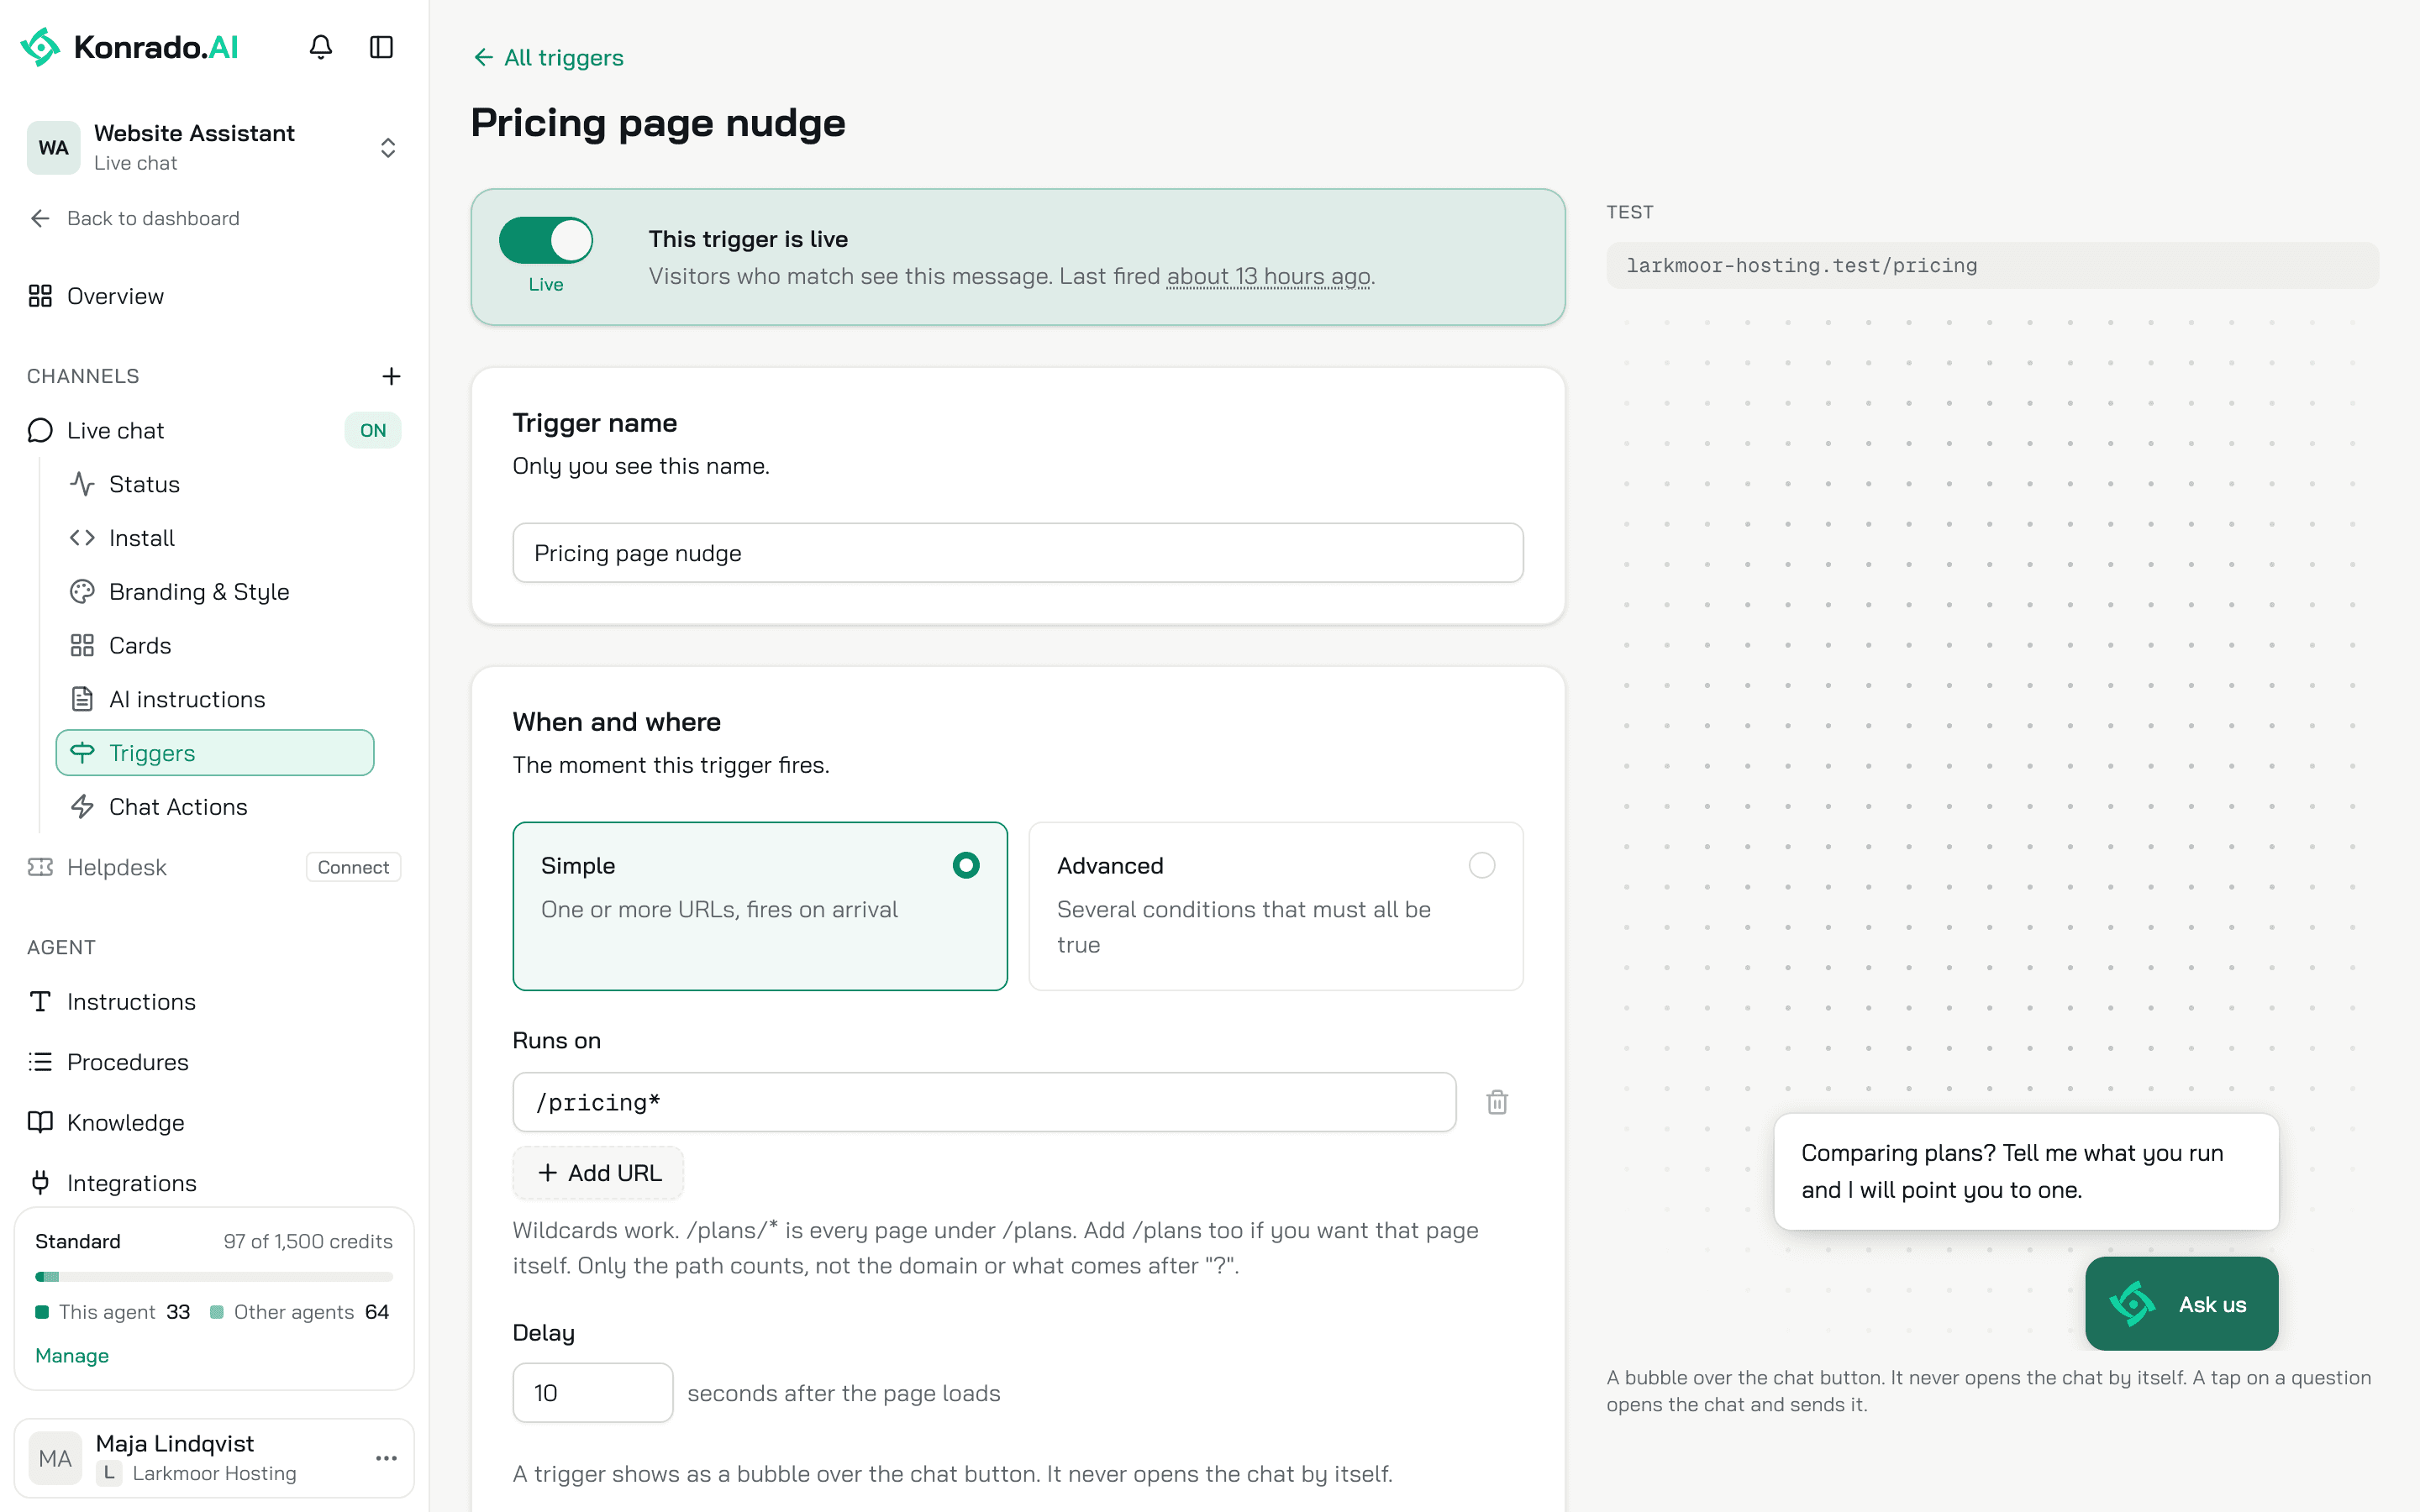Image resolution: width=2420 pixels, height=1512 pixels.
Task: Click the credits usage progress bar
Action: click(214, 1277)
